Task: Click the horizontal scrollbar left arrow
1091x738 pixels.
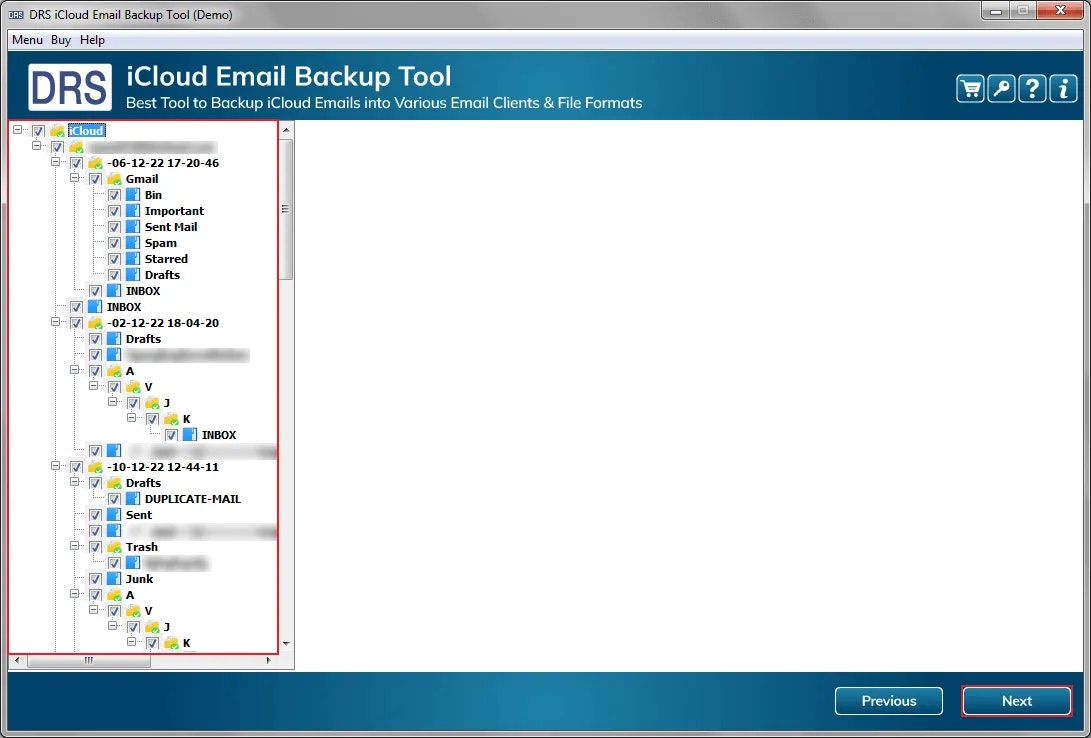Action: 17,661
